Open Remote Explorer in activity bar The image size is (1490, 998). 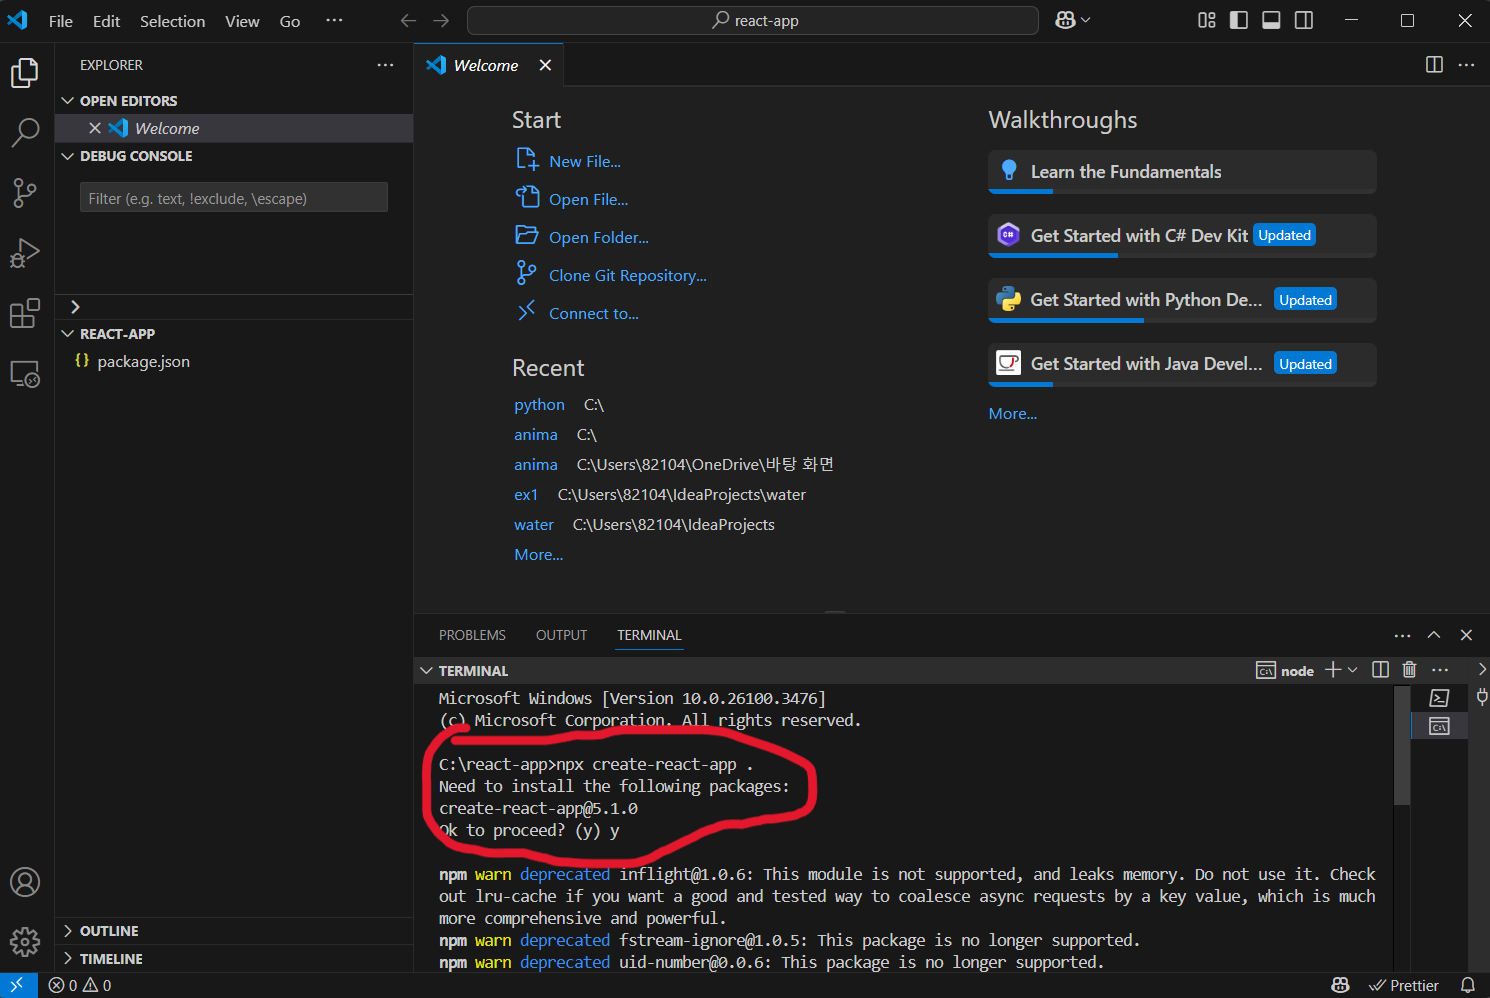point(25,375)
